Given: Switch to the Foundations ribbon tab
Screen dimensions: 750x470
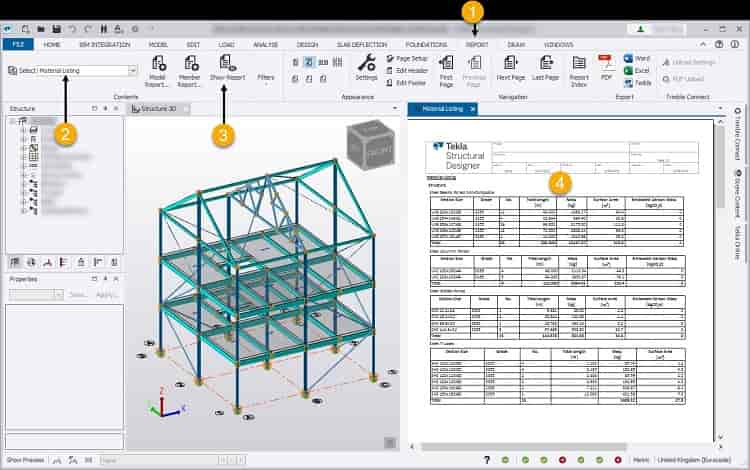Looking at the screenshot, I should click(426, 45).
